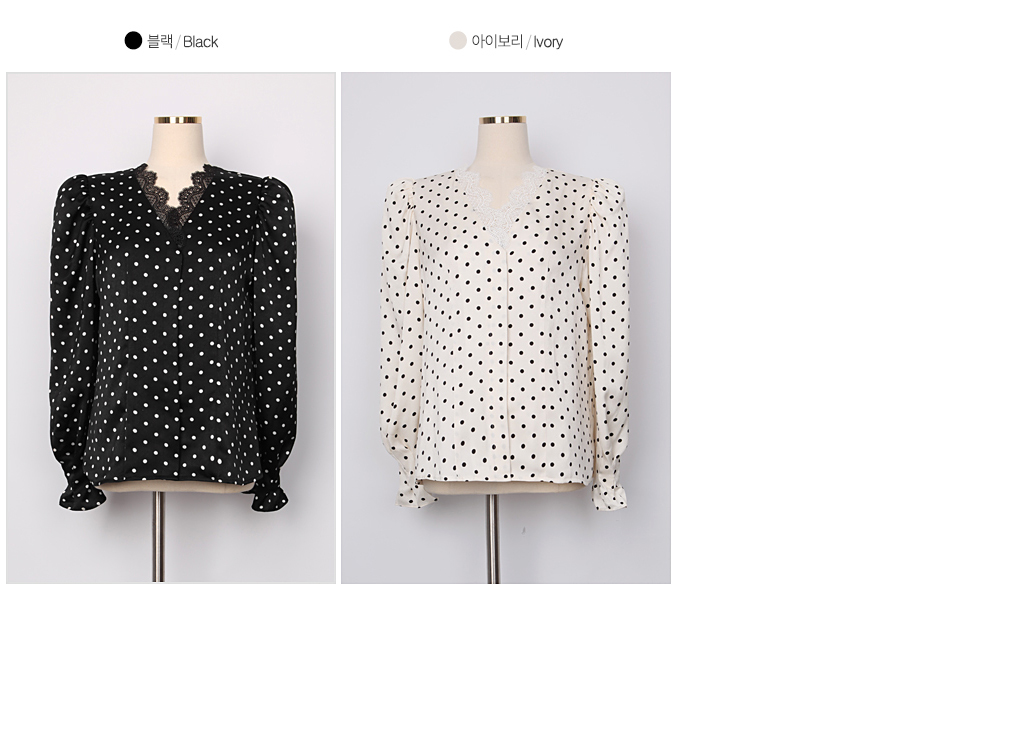Viewport: 1010px width, 735px height.
Task: Click metal stand pole below black blouse
Action: pos(158,536)
